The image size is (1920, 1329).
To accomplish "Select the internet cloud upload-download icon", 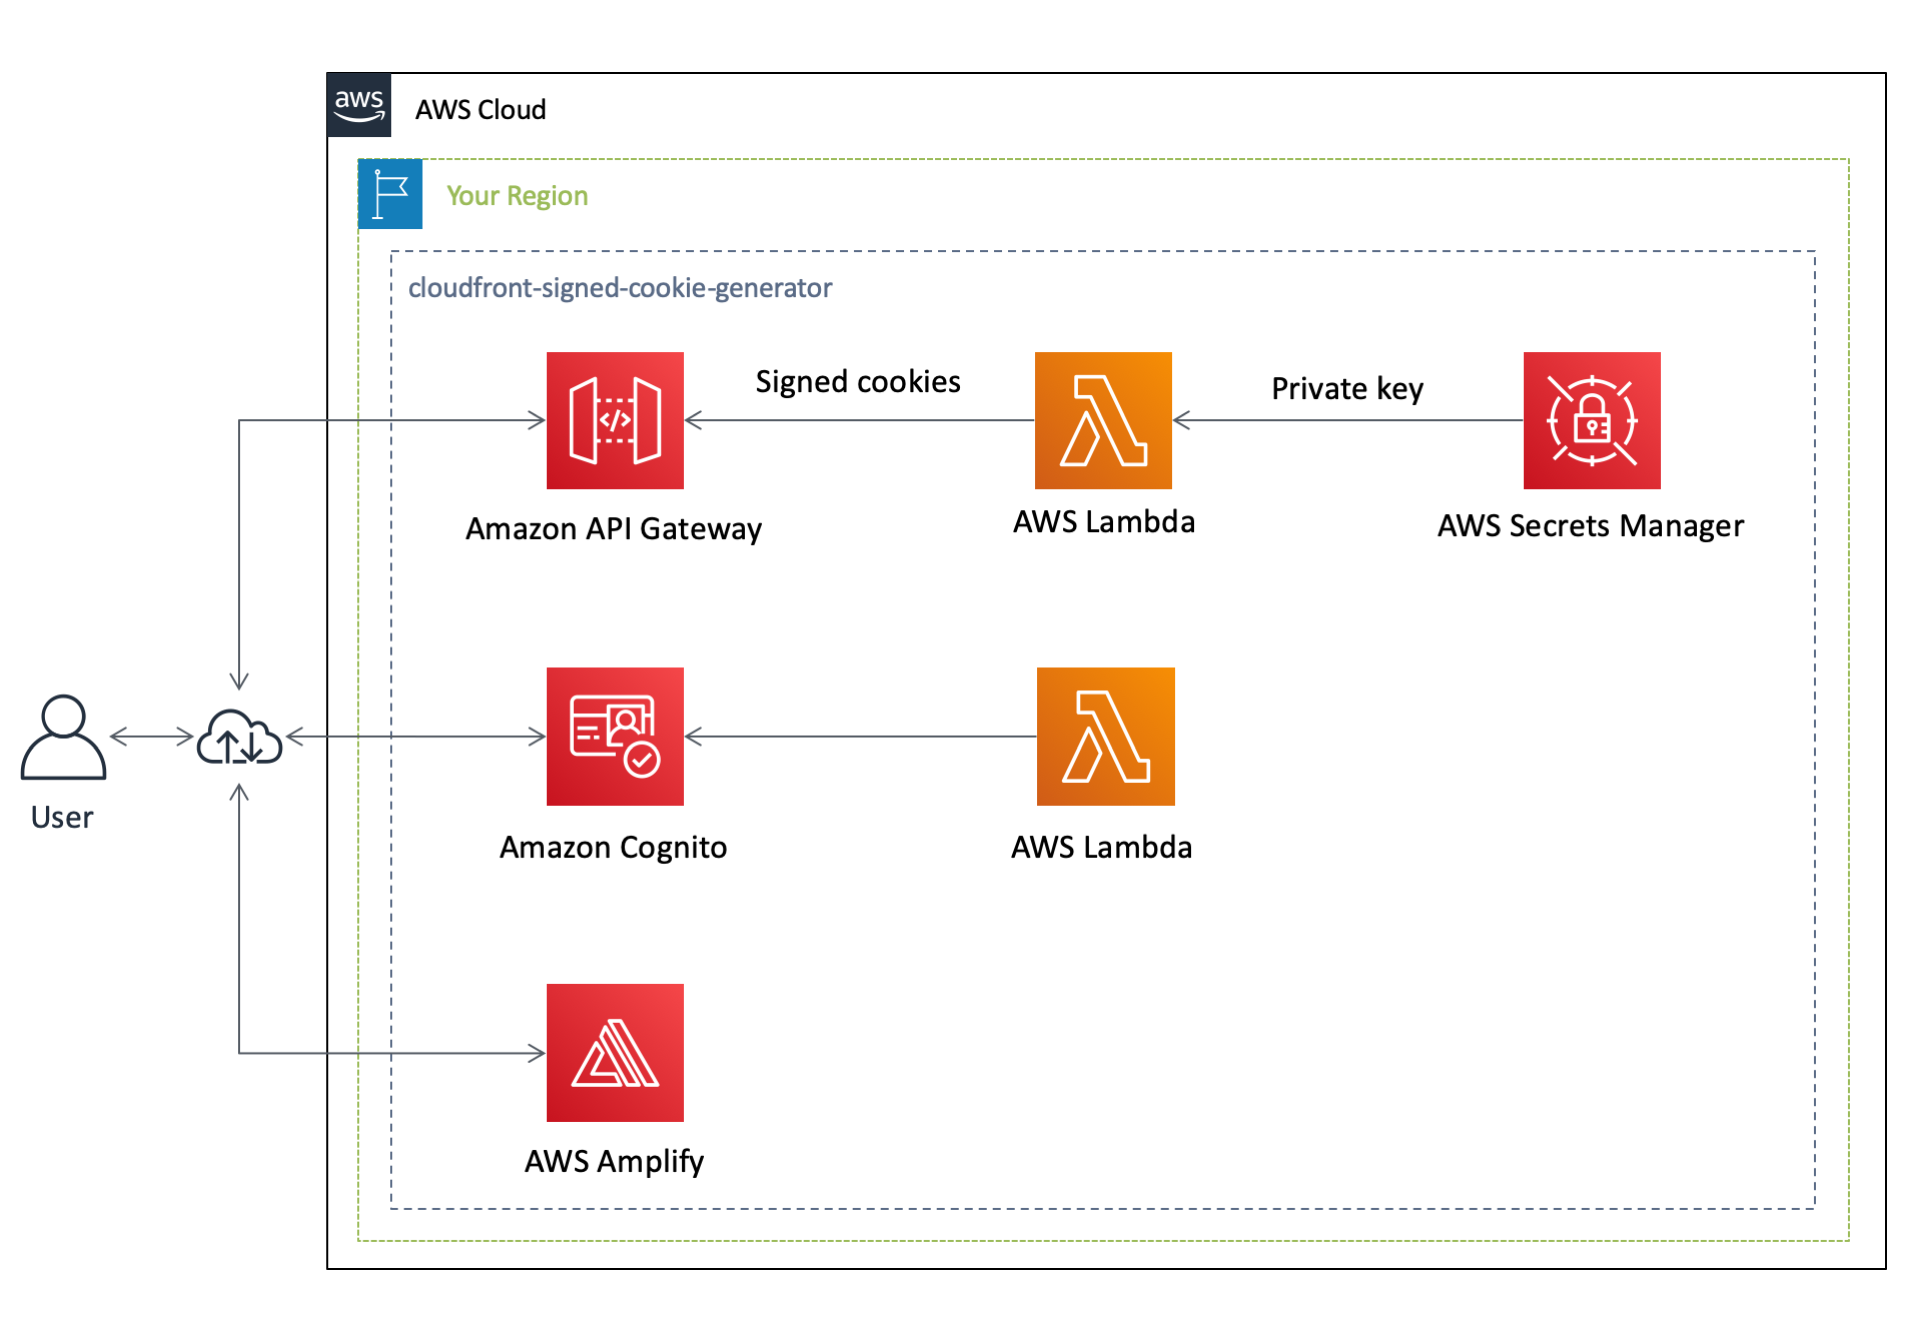I will [239, 738].
